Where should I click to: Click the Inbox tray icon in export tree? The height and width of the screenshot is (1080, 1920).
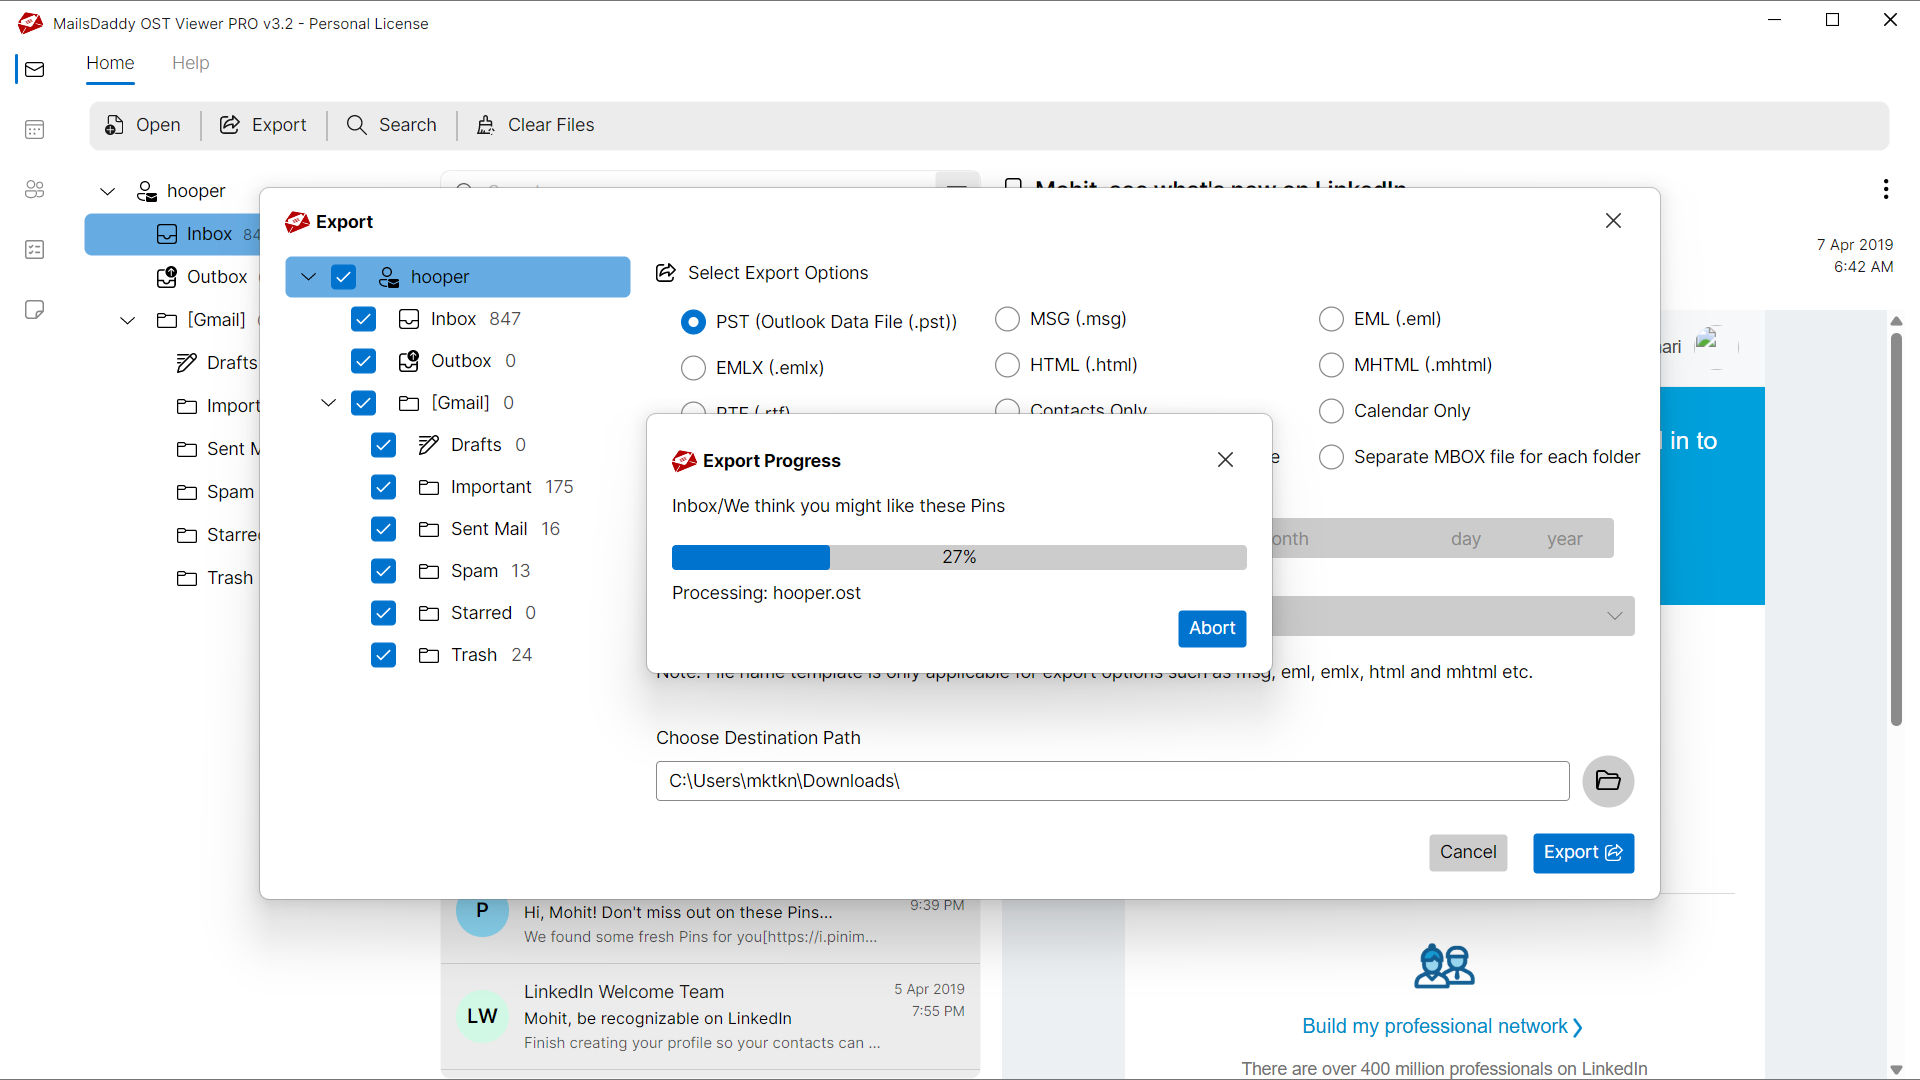coord(409,319)
